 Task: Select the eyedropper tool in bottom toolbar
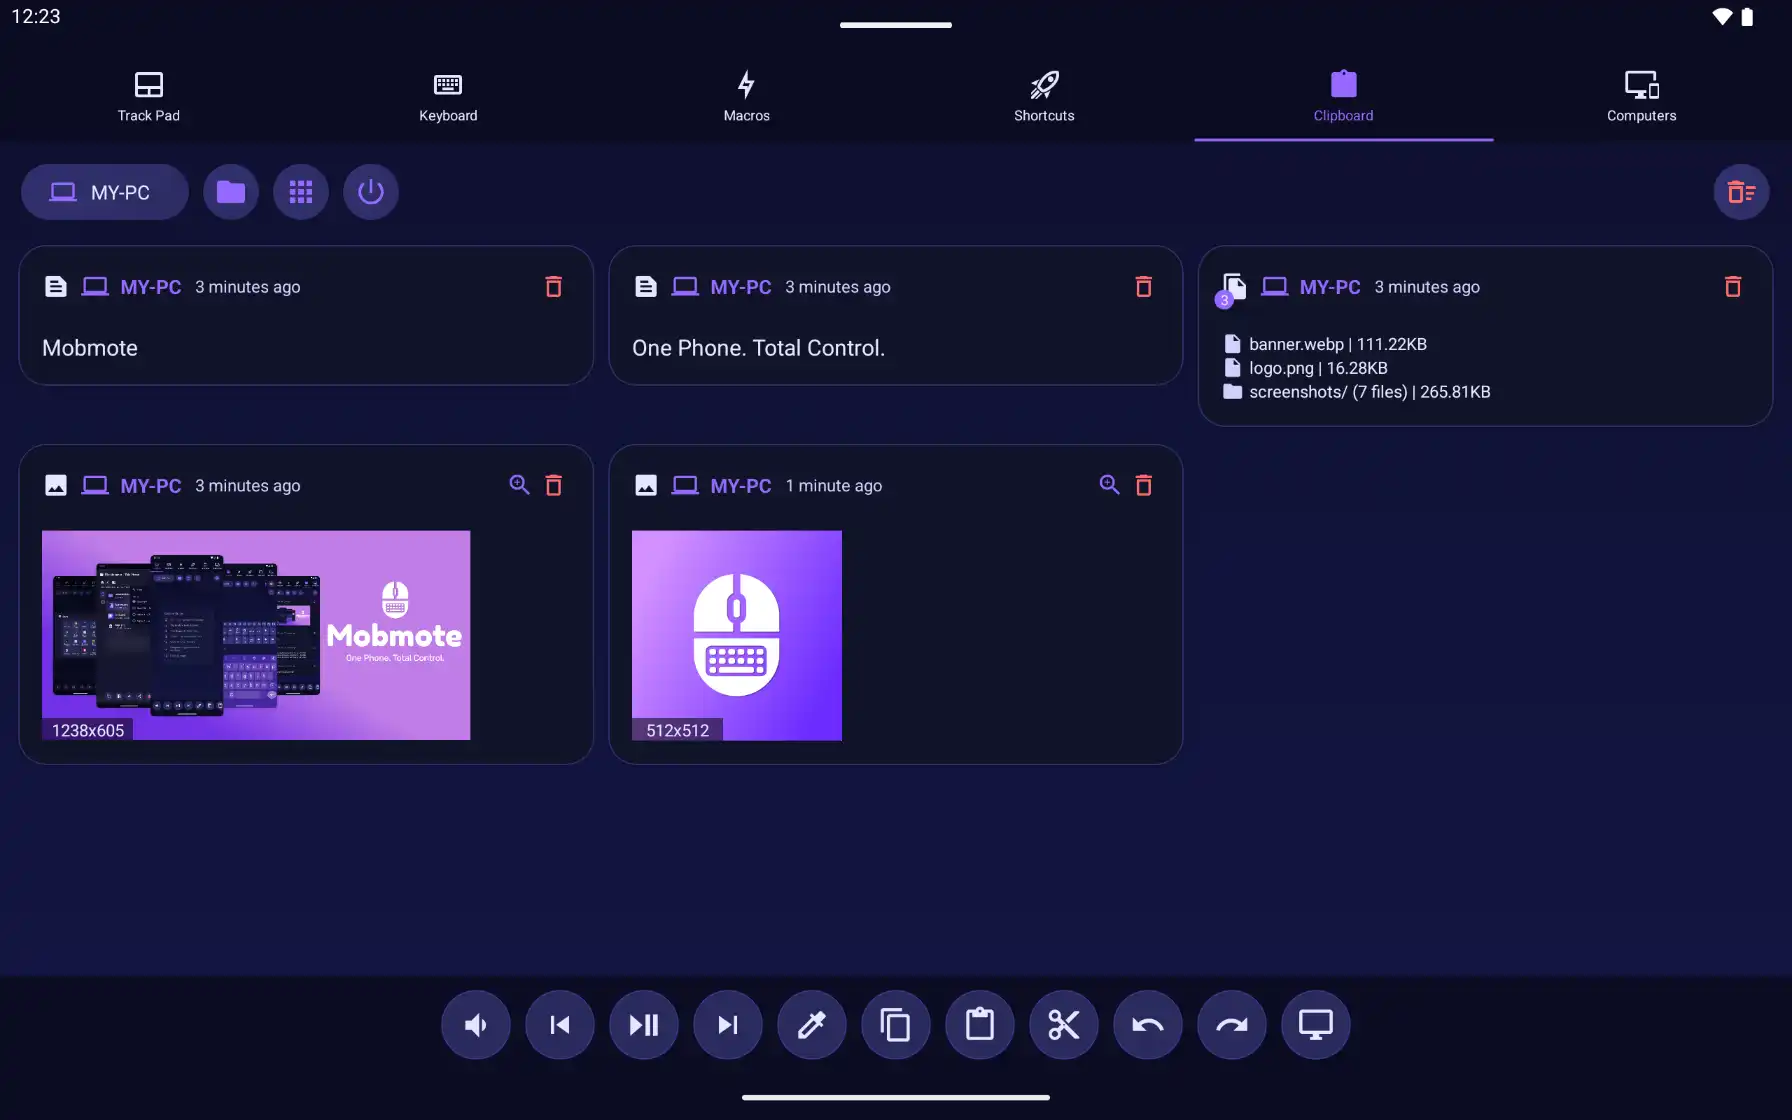point(811,1025)
